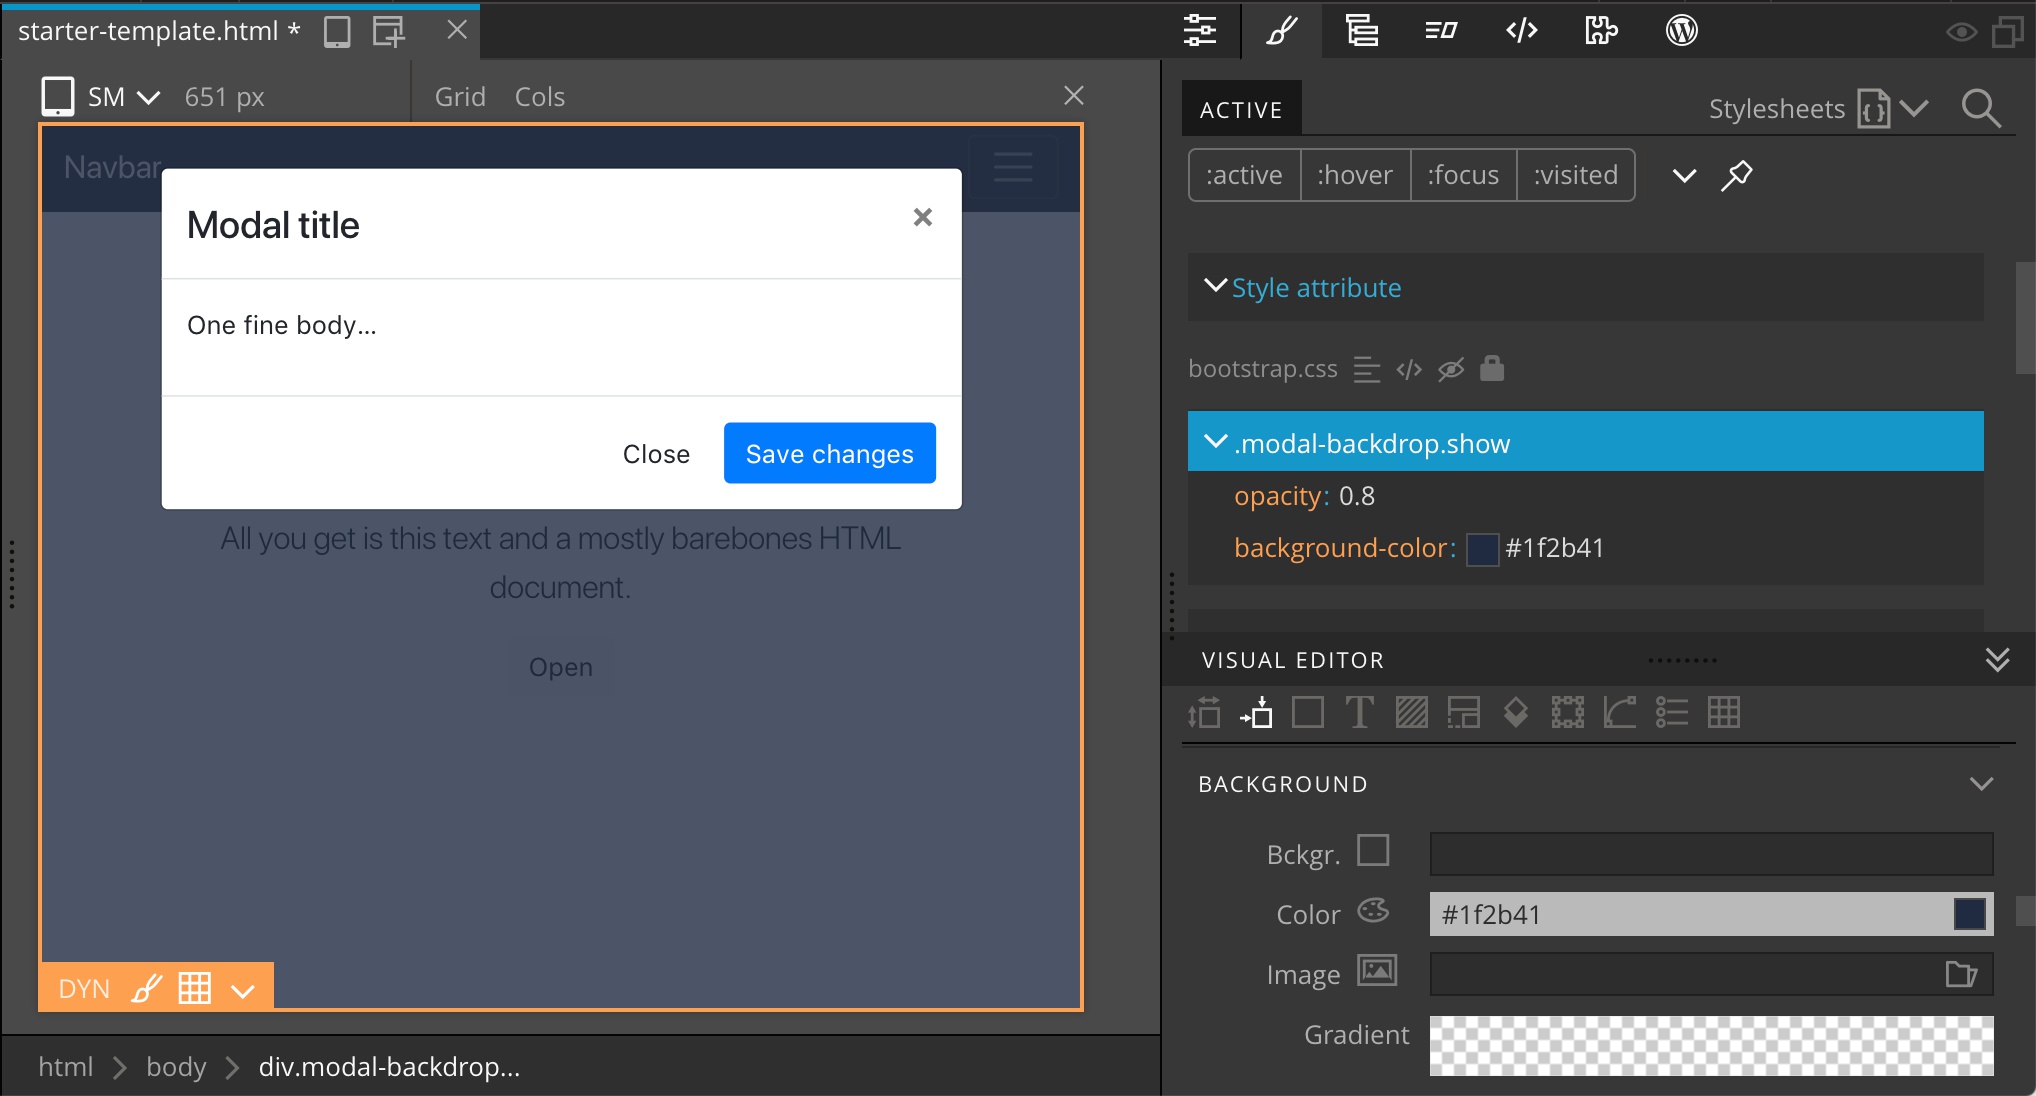Collapse the Style attribute section
The image size is (2036, 1096).
coord(1215,286)
